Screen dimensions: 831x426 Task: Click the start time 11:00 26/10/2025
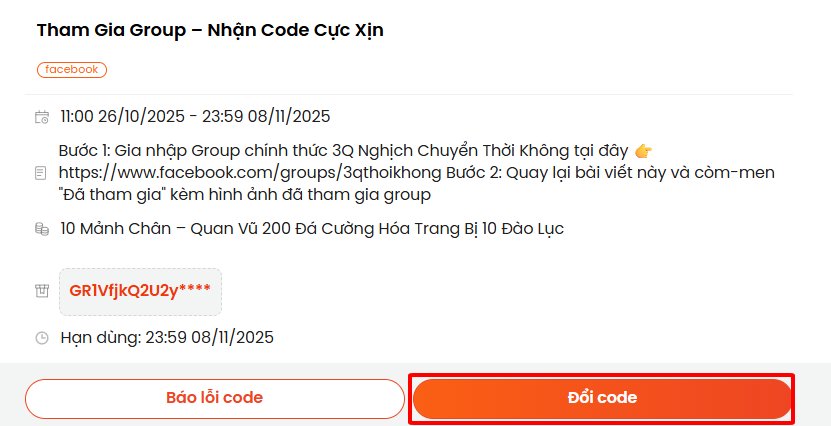point(123,116)
